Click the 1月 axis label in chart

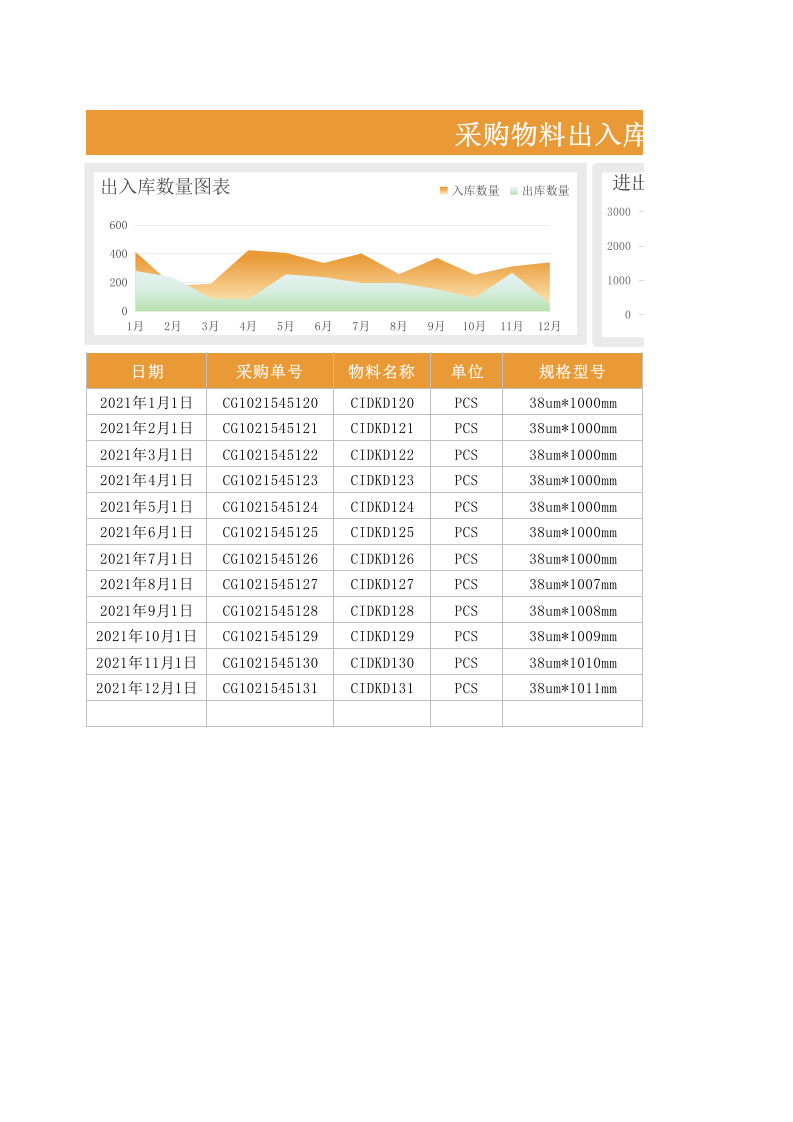(135, 326)
